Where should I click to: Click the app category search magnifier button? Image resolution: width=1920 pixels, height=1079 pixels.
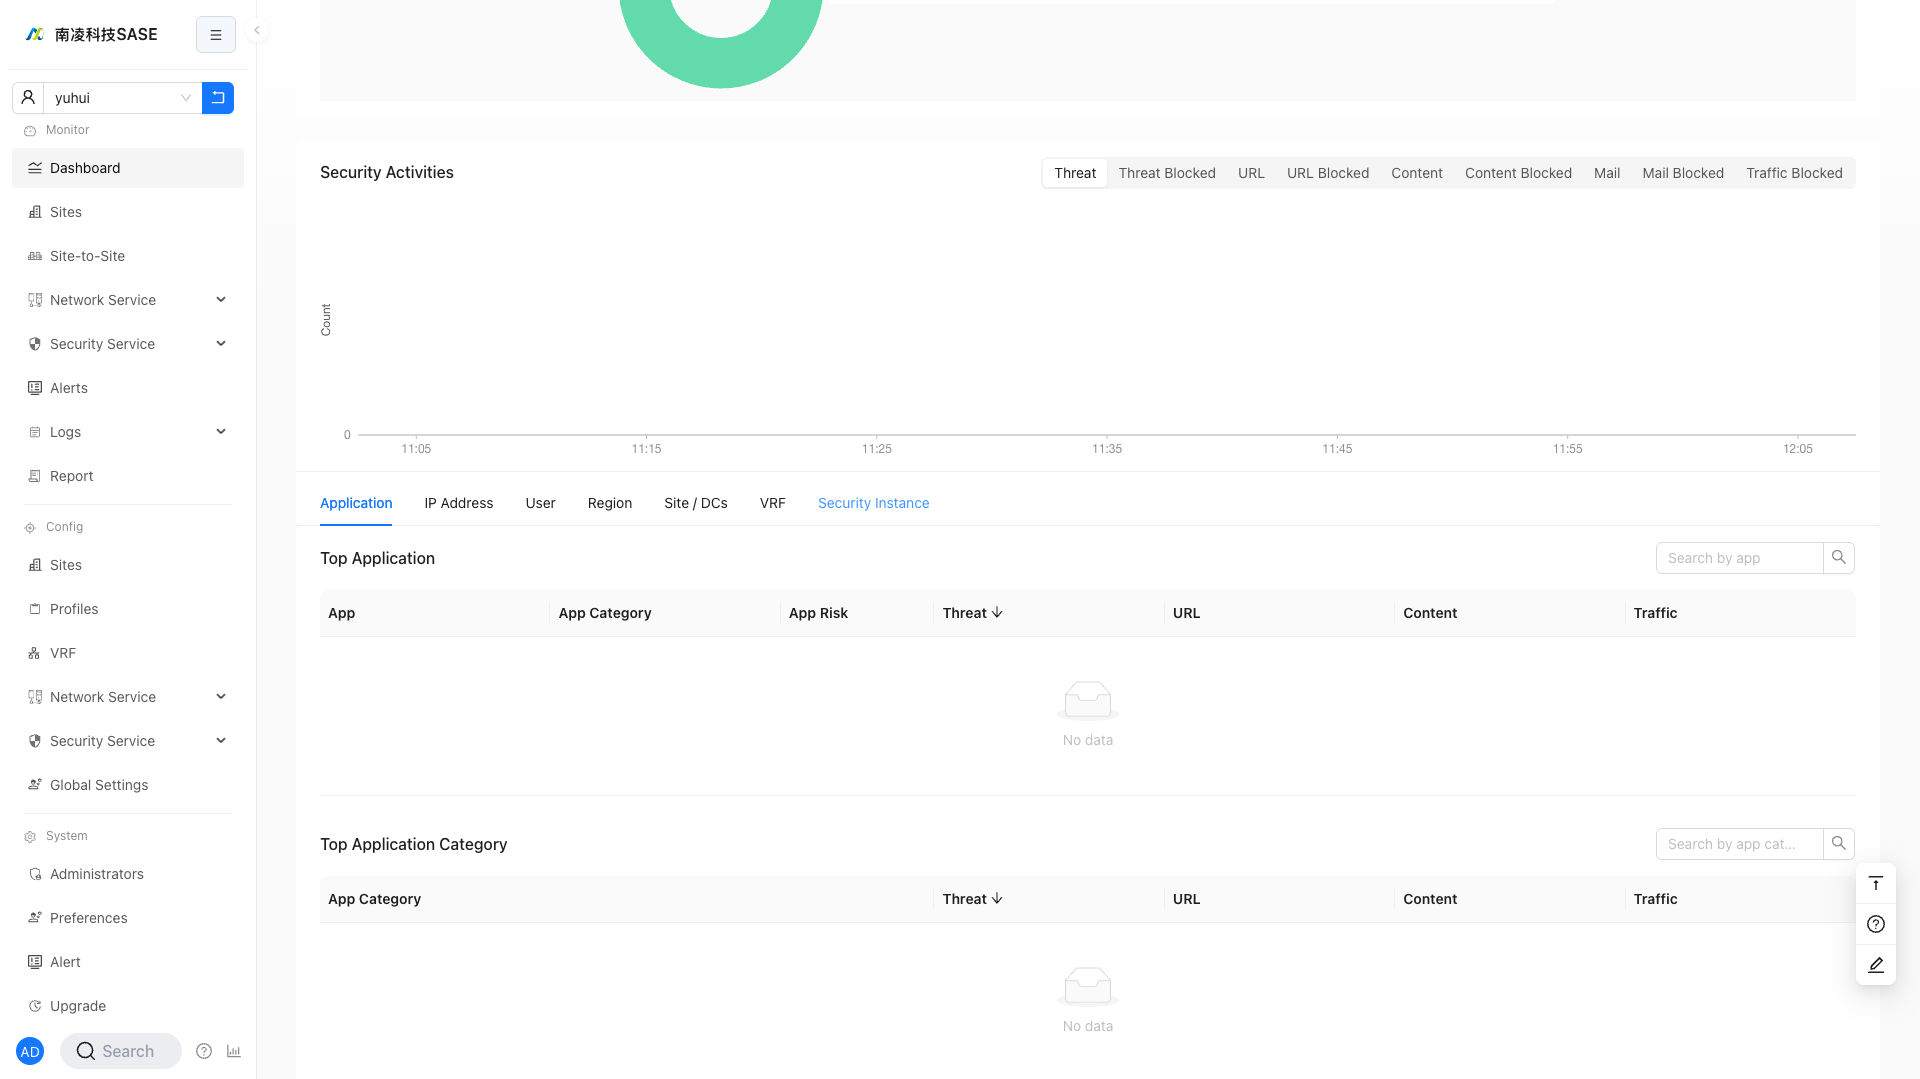[x=1839, y=844]
